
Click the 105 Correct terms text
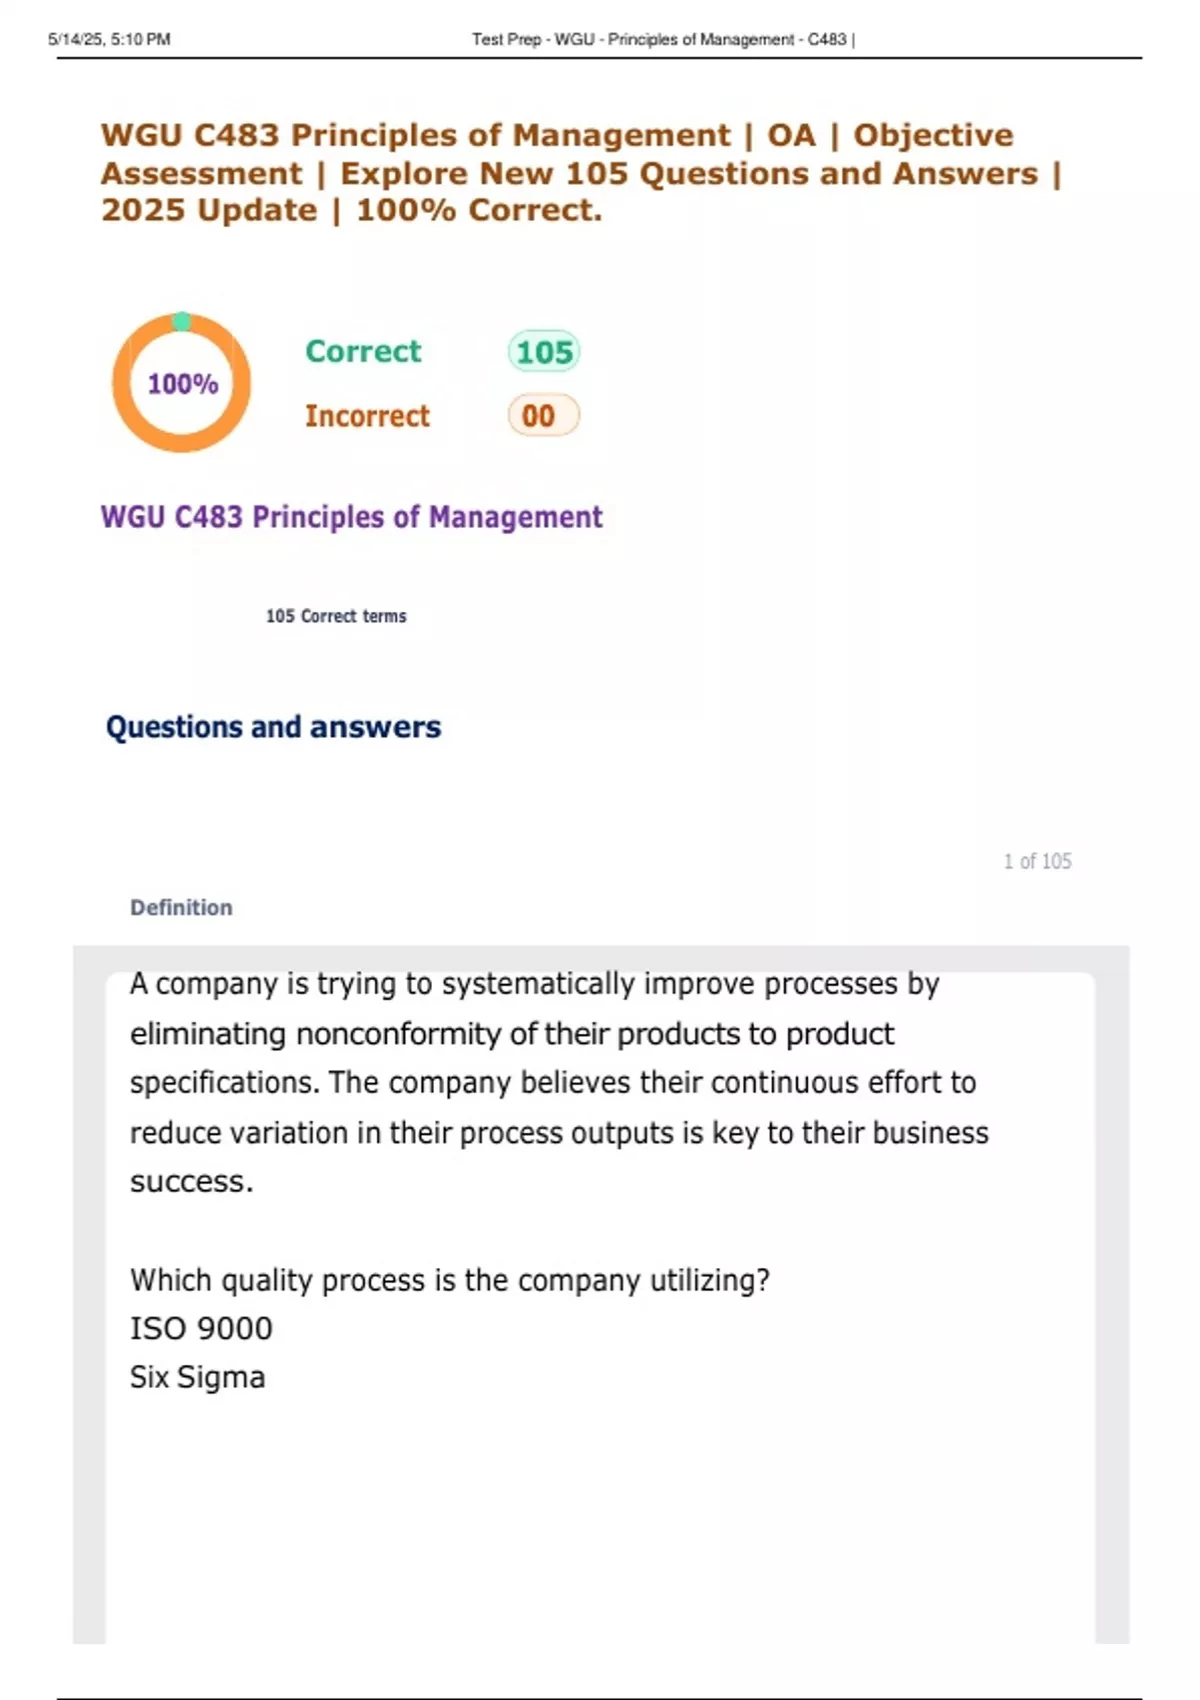[336, 616]
